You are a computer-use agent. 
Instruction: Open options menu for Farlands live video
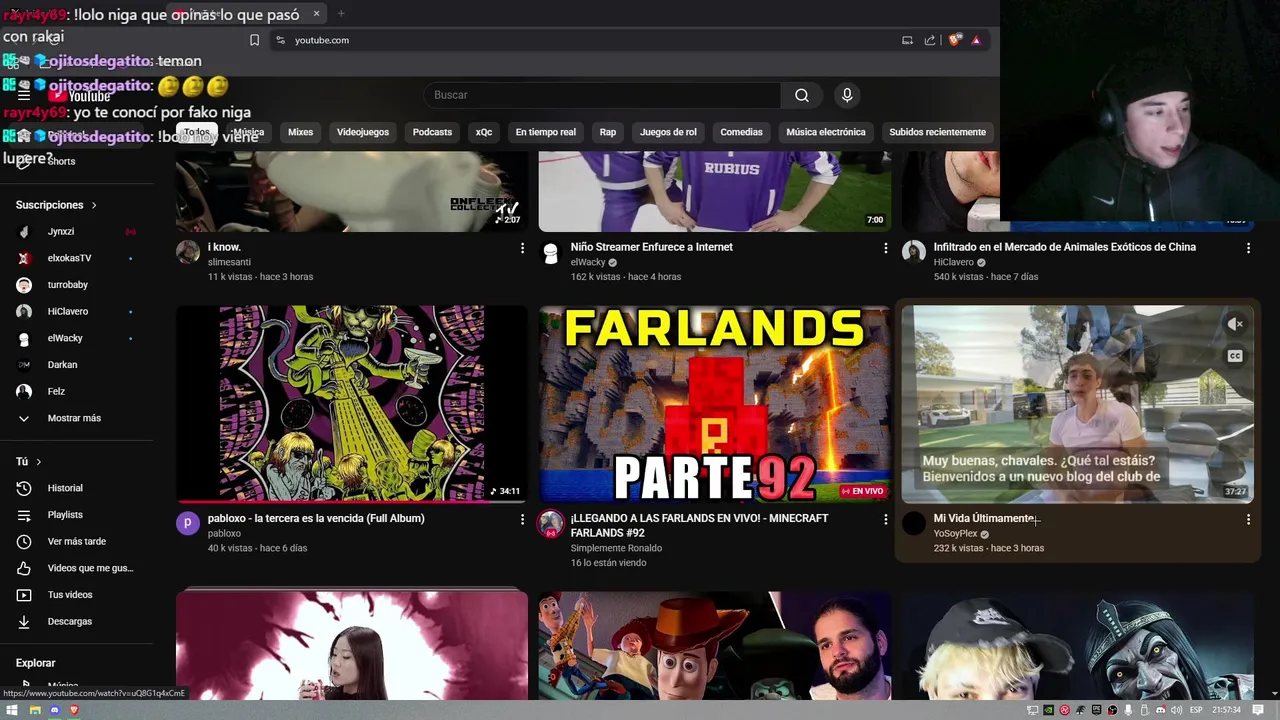coord(885,519)
